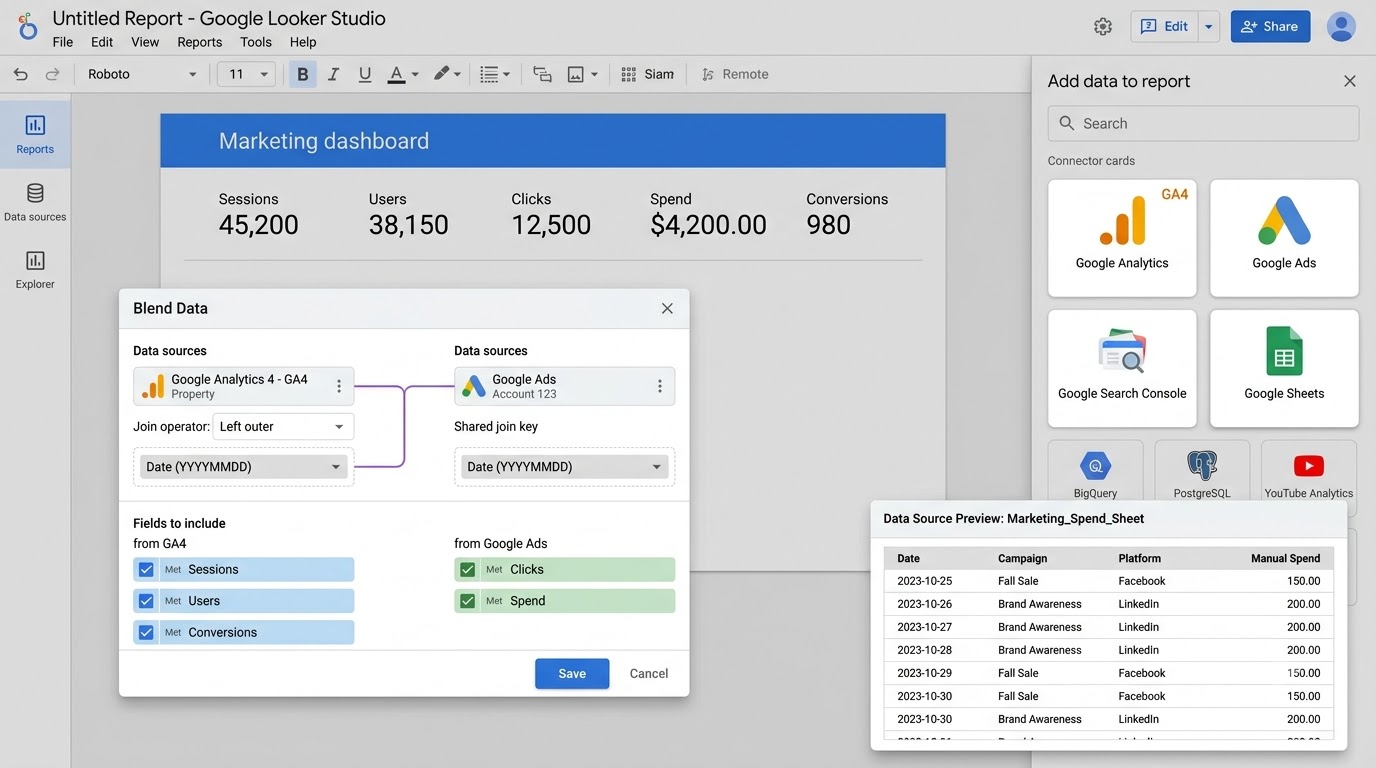Open the settings gear icon

pos(1103,27)
